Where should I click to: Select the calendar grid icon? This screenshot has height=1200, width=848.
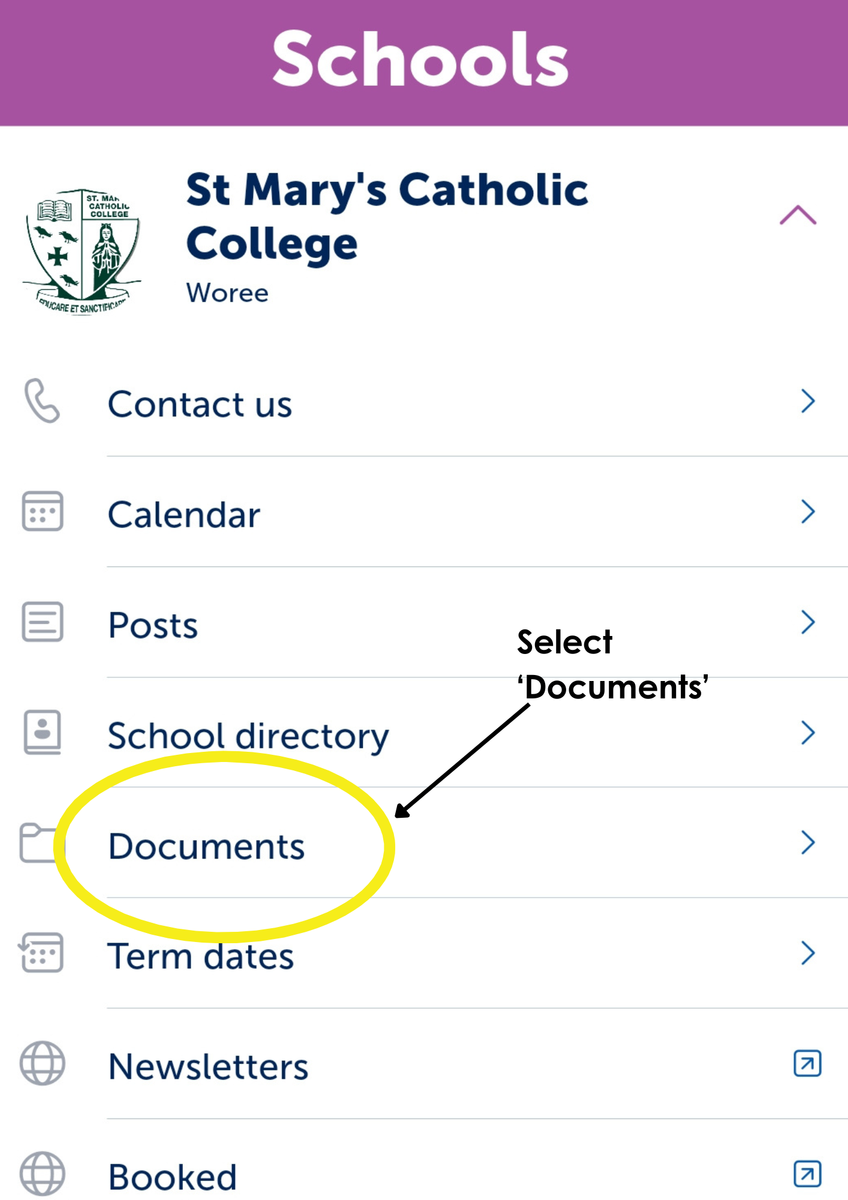[42, 512]
